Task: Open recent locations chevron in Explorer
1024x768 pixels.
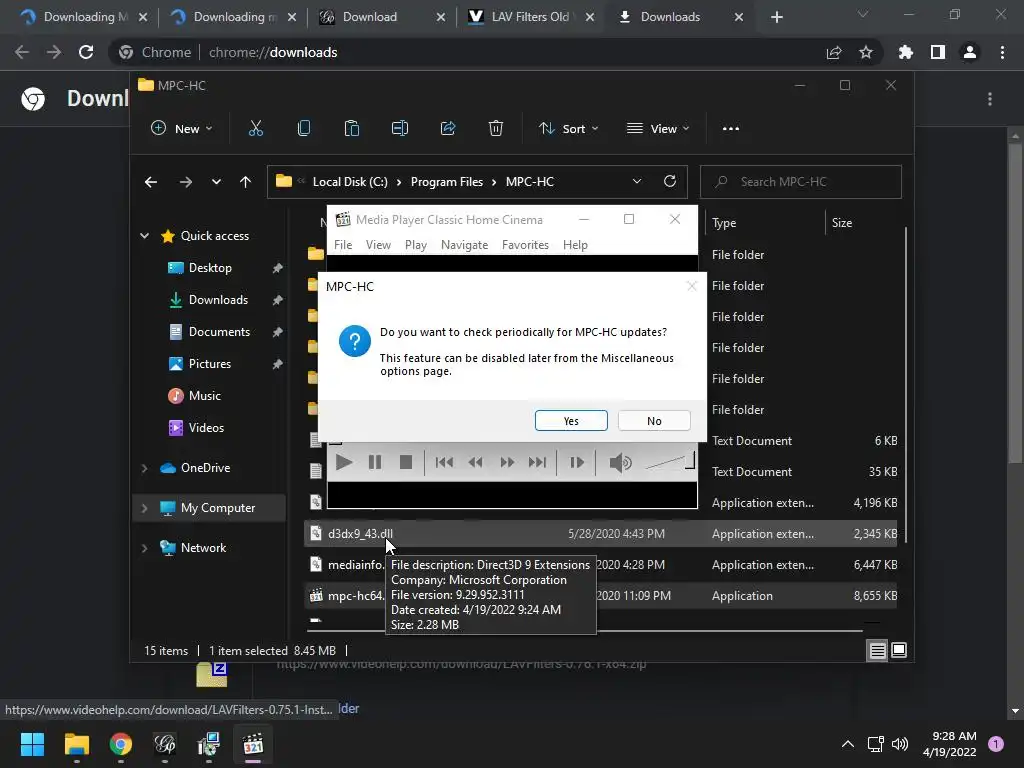Action: coord(216,182)
